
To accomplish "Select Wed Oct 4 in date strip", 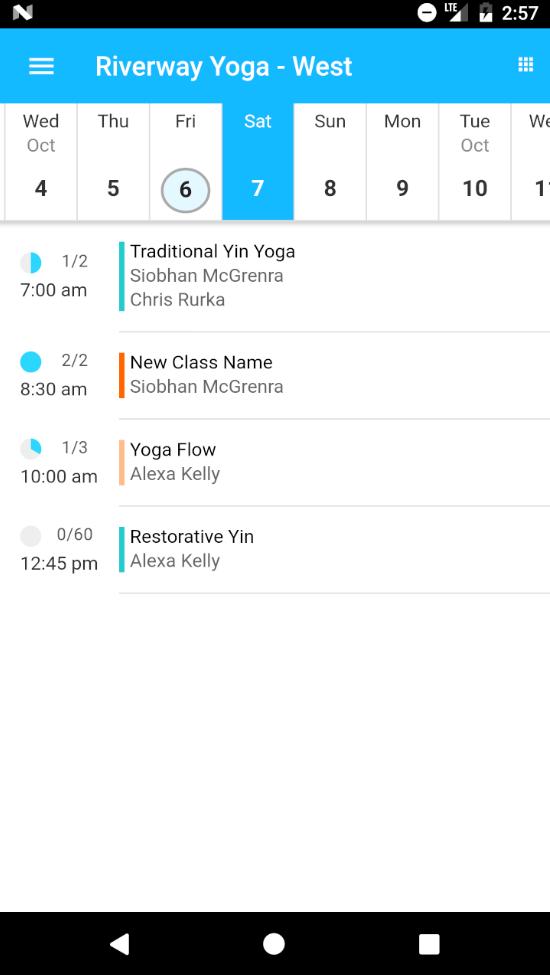I will [x=41, y=162].
